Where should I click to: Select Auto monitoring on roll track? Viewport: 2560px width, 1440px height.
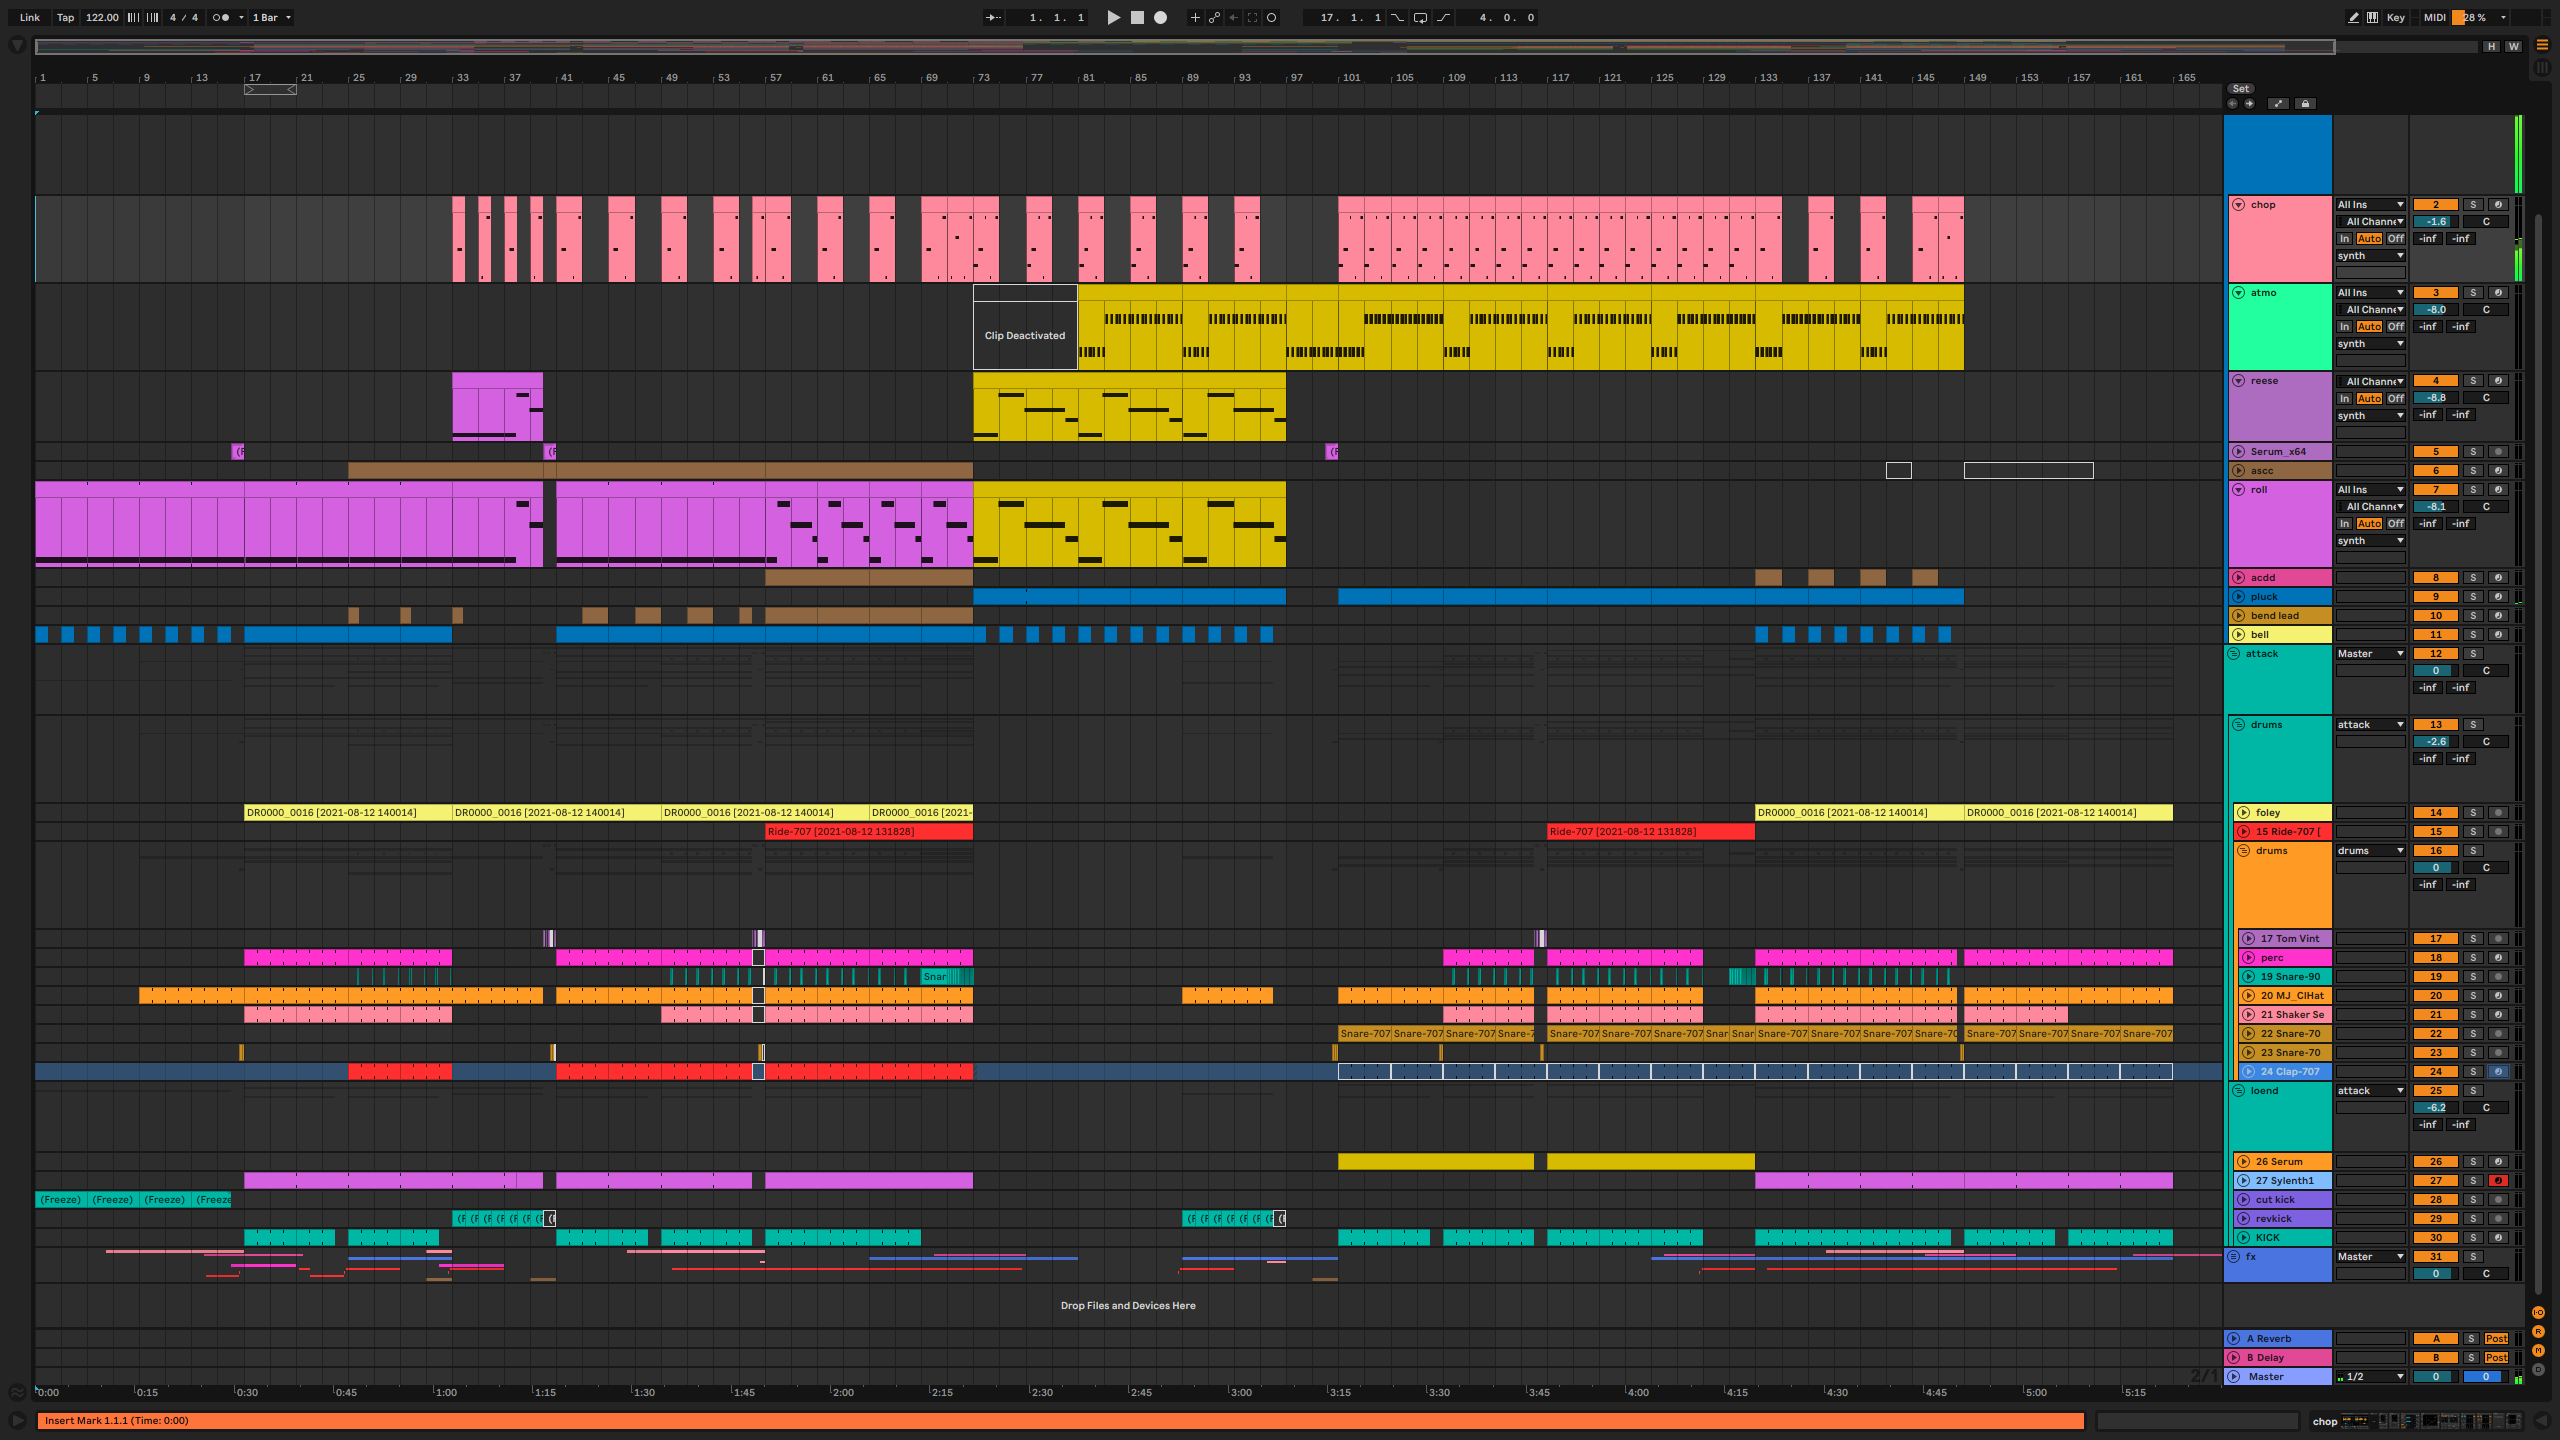[x=2369, y=524]
